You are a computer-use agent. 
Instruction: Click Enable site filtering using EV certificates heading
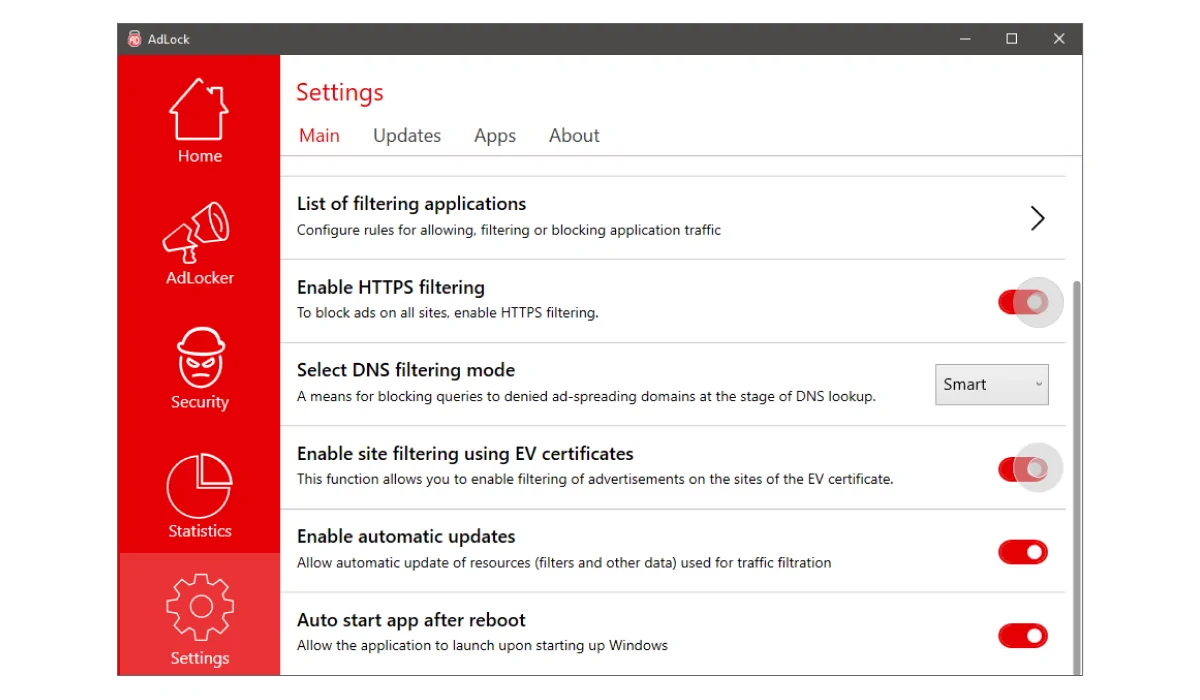465,454
